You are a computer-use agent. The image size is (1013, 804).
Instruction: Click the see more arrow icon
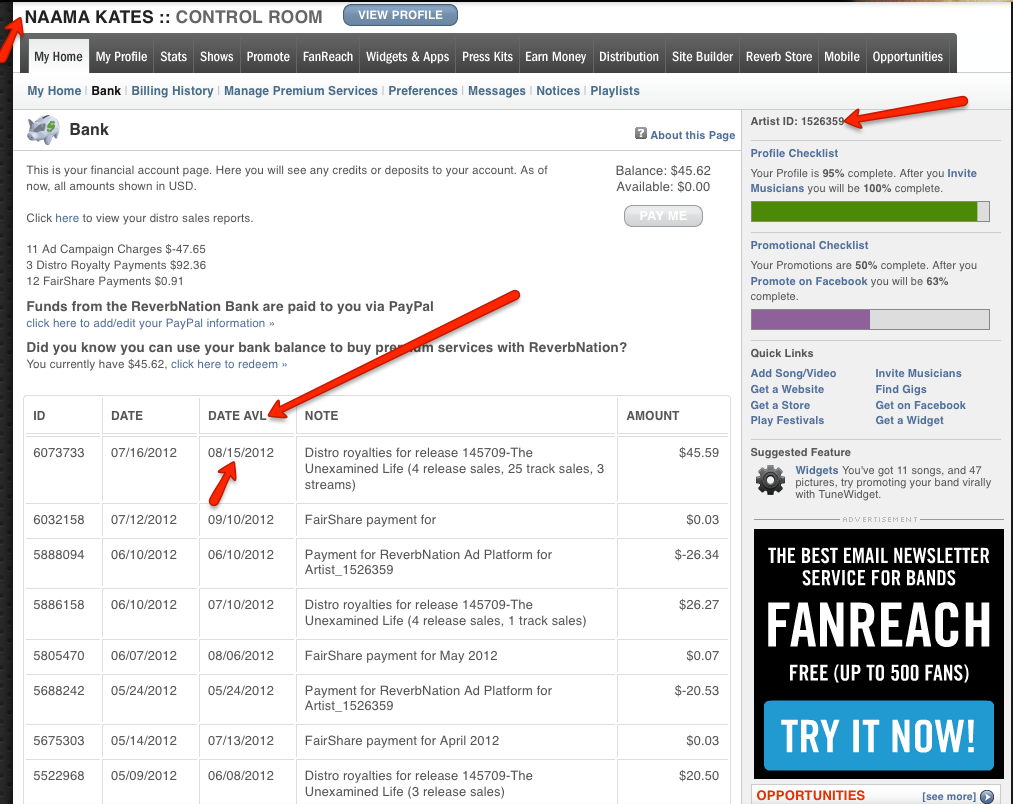click(x=987, y=796)
